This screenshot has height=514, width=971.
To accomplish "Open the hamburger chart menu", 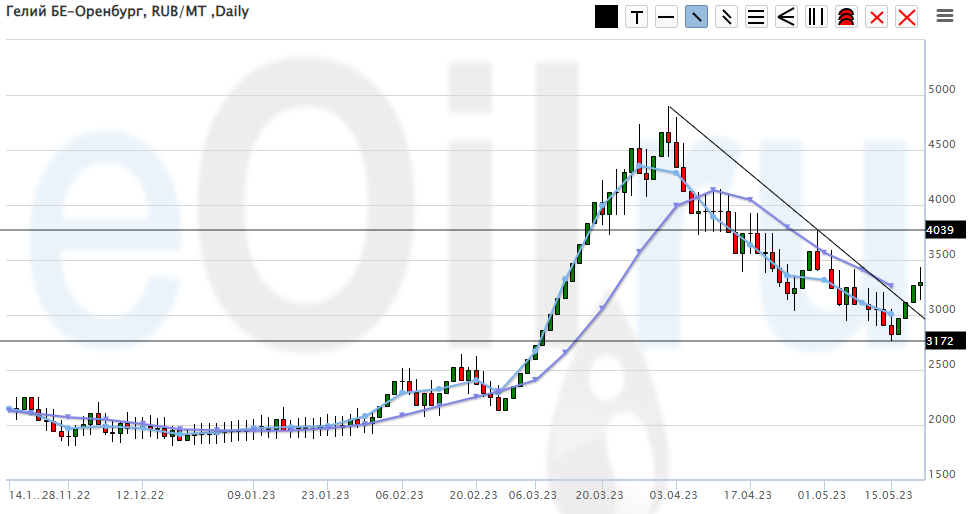I will click(x=945, y=16).
